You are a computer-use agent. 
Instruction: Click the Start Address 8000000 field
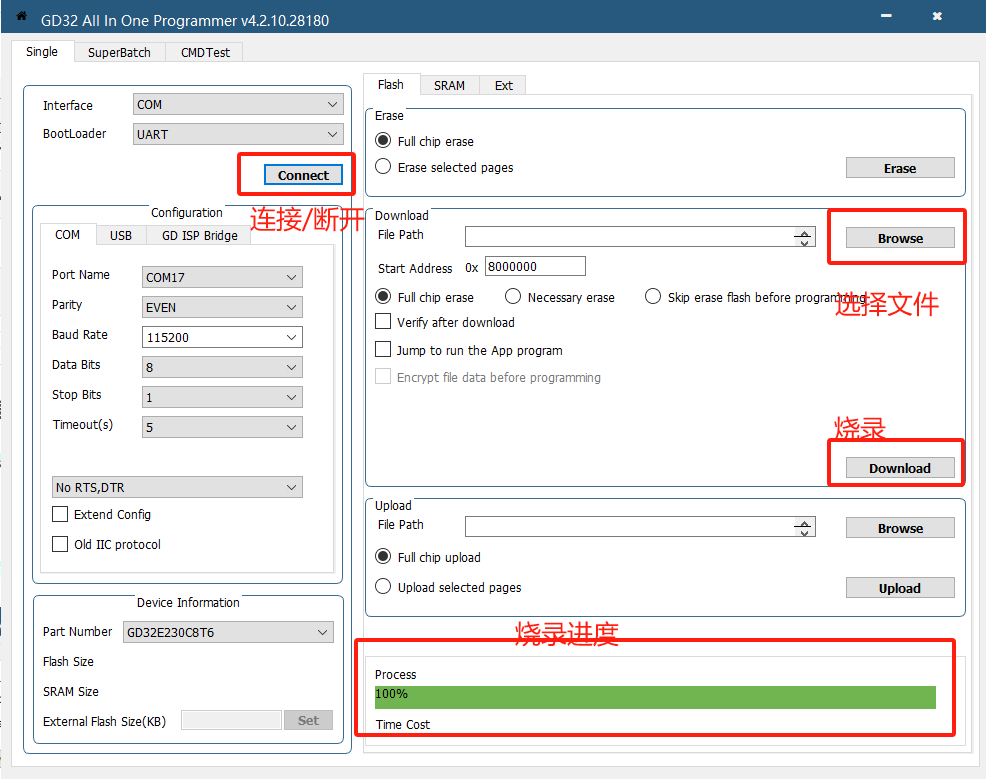[x=535, y=267]
